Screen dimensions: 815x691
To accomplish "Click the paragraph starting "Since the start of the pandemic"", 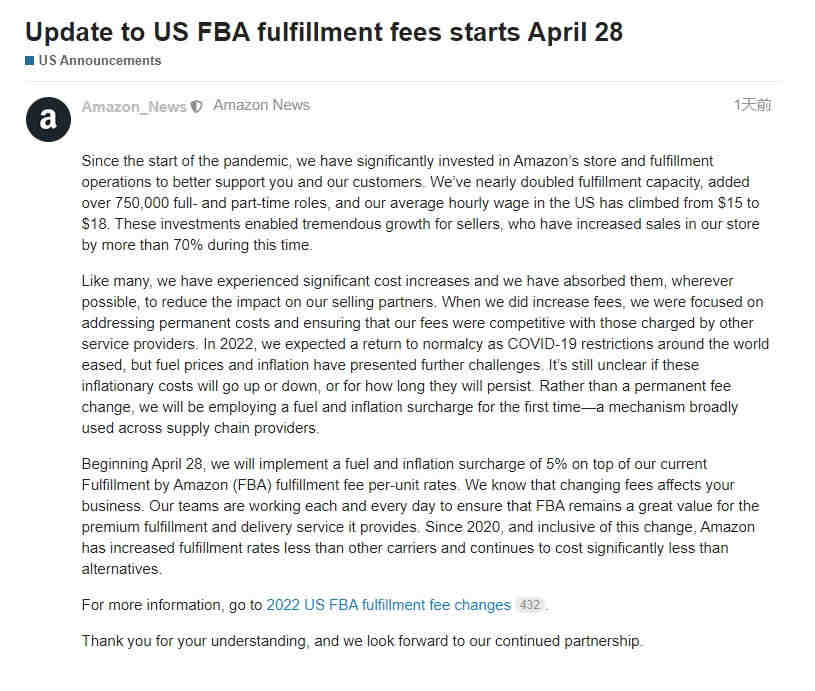I will [420, 203].
